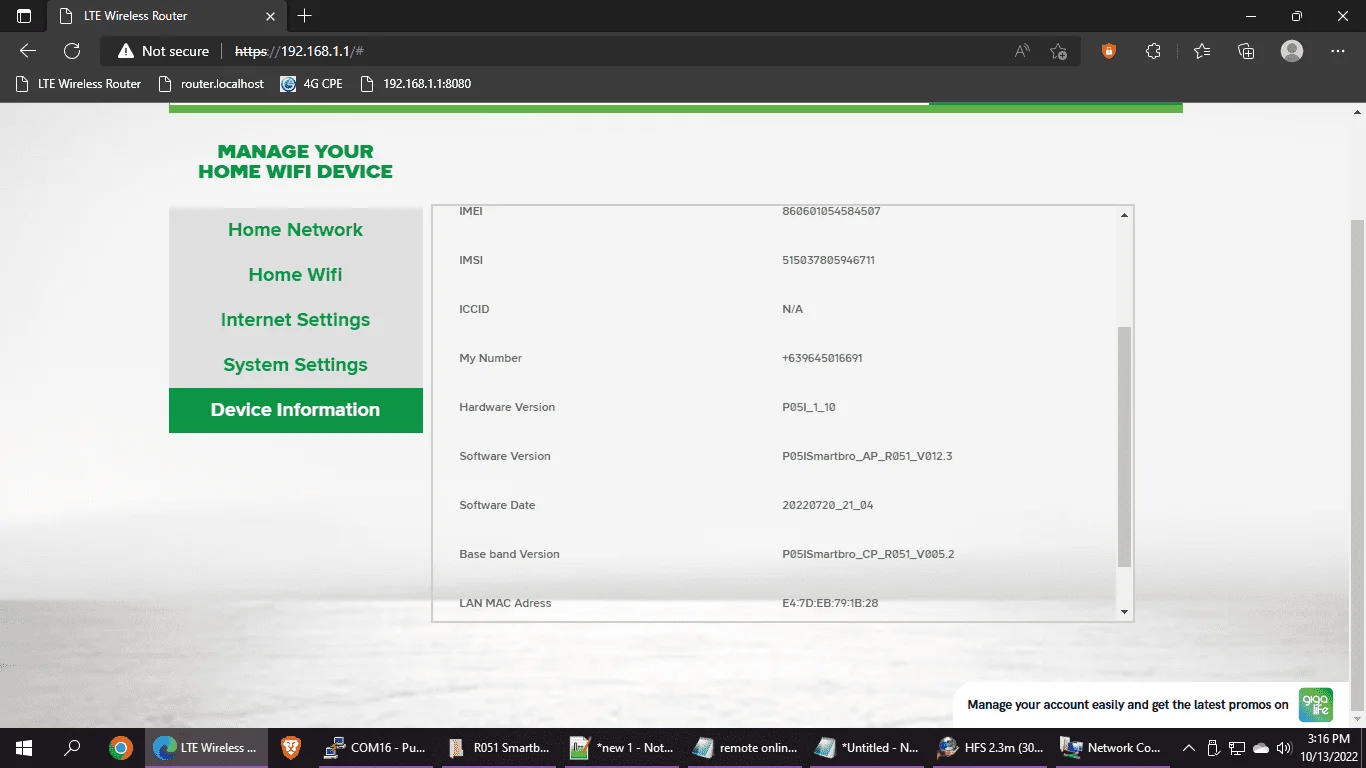This screenshot has height=768, width=1366.
Task: Reload the page with the Refresh icon
Action: pos(72,51)
